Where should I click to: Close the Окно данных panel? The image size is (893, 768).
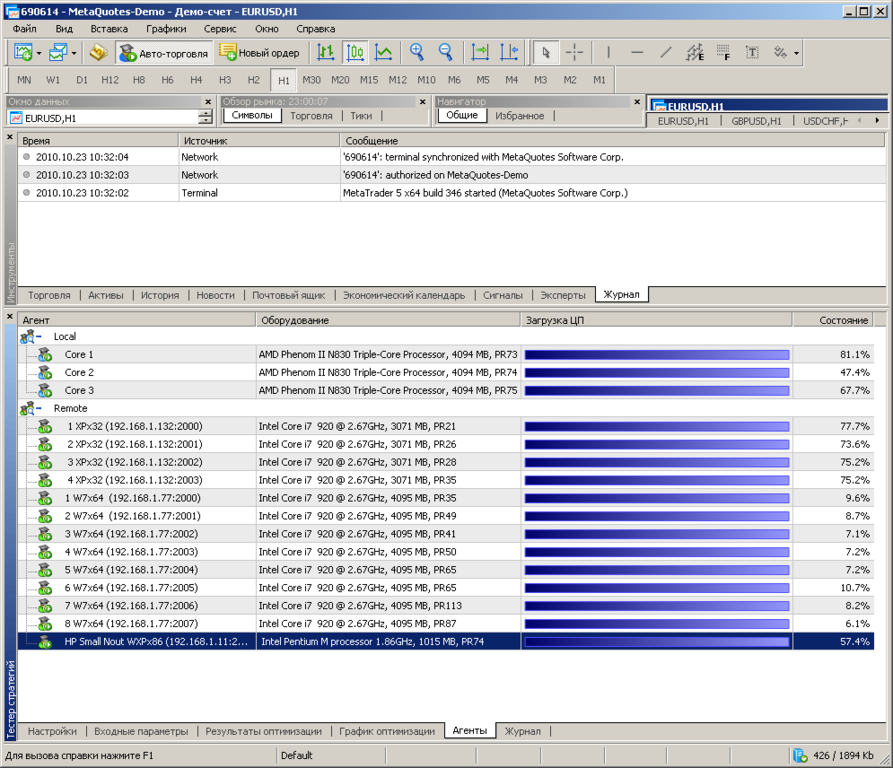click(x=208, y=102)
